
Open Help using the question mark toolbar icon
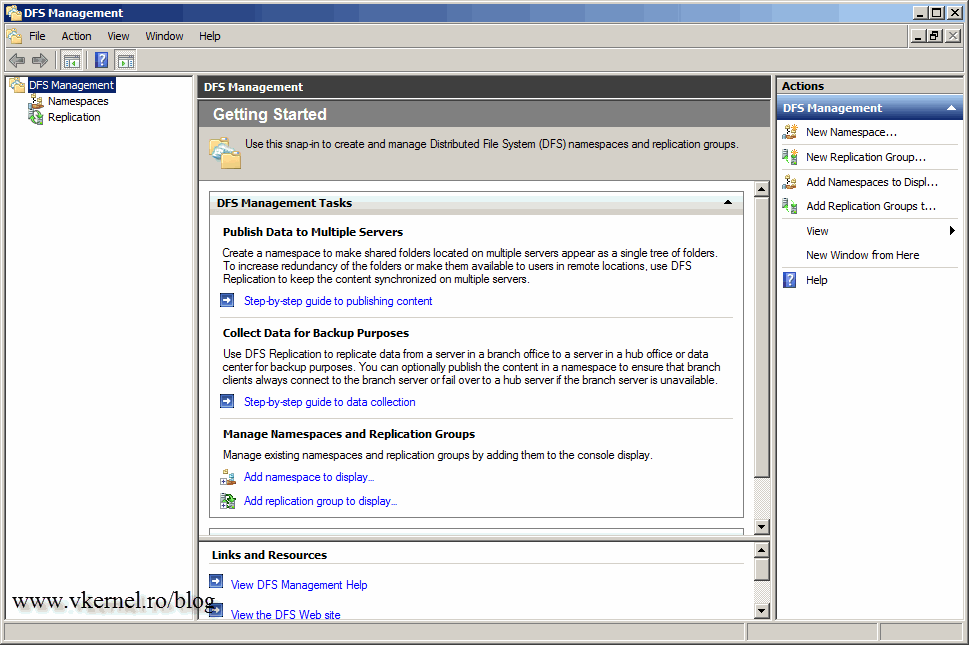(101, 59)
